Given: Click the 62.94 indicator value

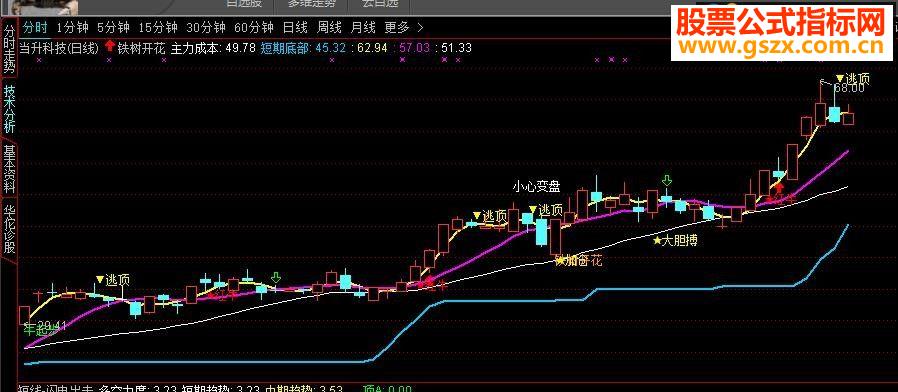Looking at the screenshot, I should (x=372, y=48).
